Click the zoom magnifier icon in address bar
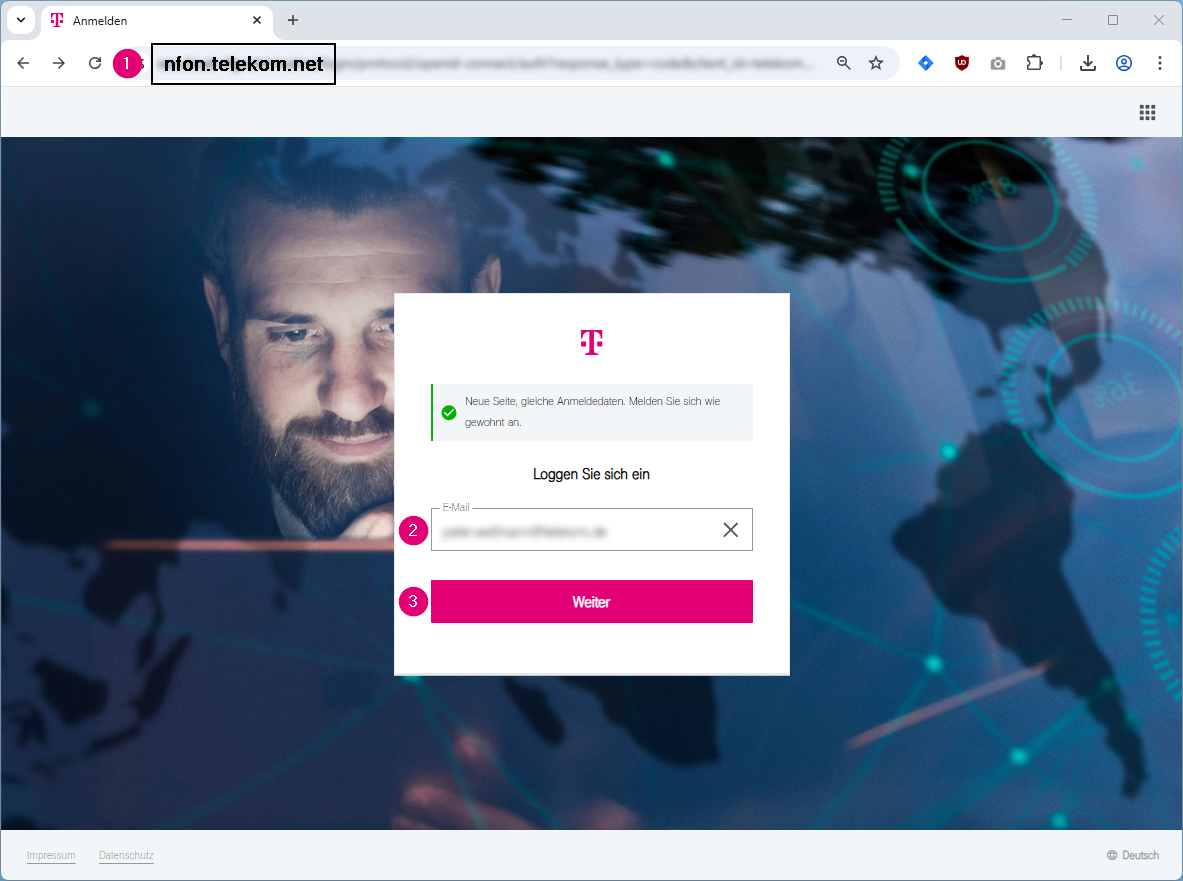1183x881 pixels. point(843,63)
